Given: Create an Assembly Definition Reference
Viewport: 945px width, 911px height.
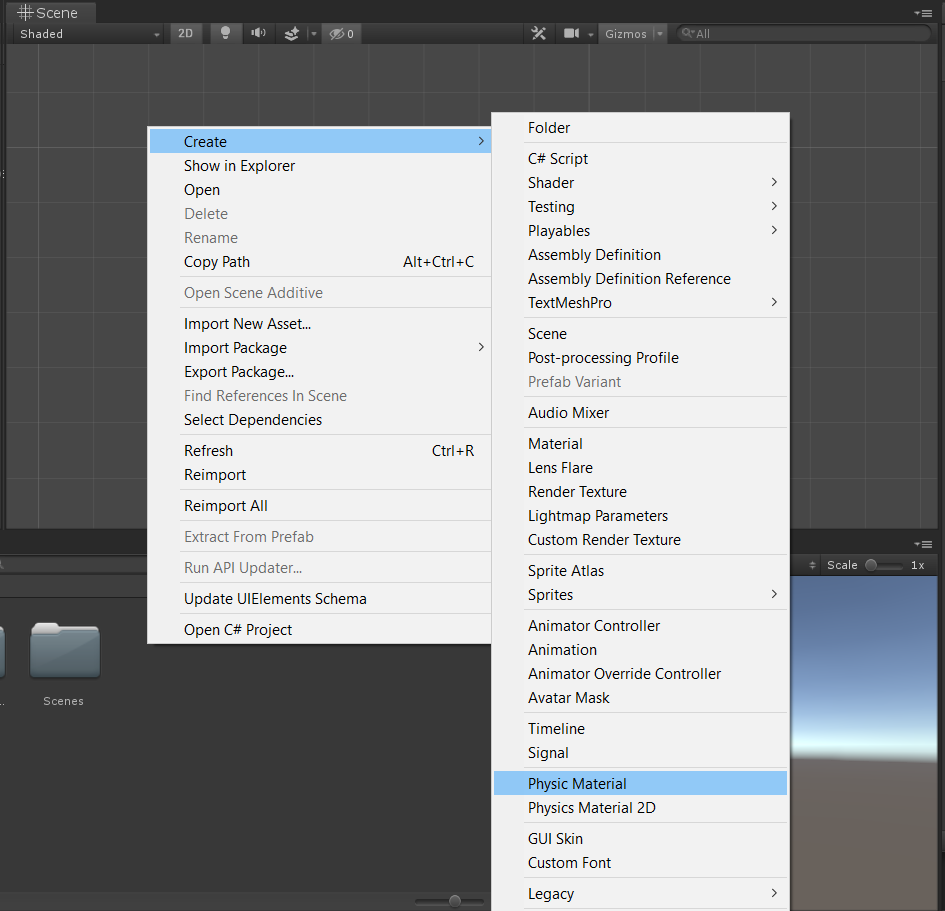Looking at the screenshot, I should click(640, 279).
